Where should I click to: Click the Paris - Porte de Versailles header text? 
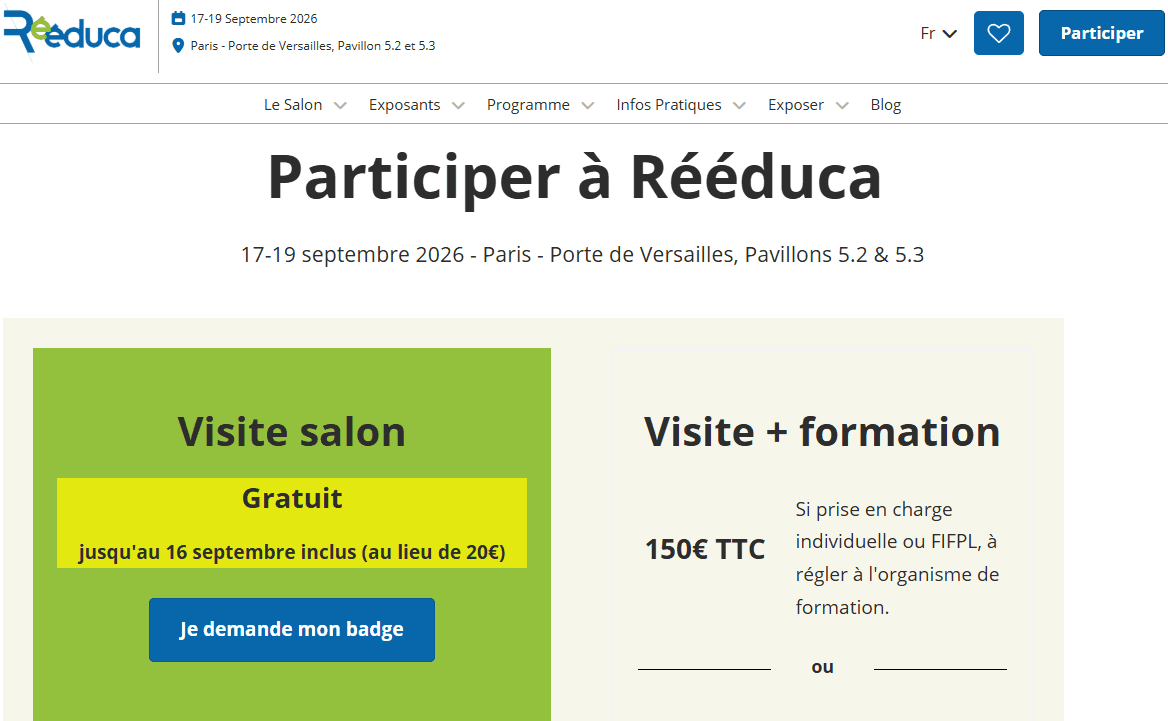313,45
